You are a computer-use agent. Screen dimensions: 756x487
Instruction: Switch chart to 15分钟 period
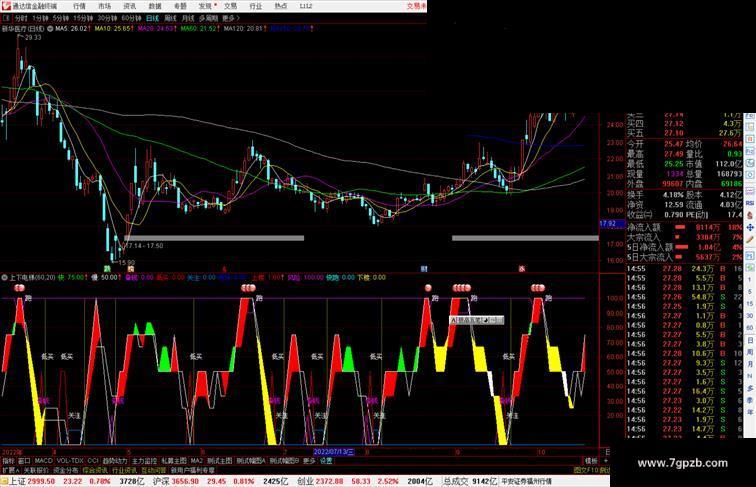(83, 18)
